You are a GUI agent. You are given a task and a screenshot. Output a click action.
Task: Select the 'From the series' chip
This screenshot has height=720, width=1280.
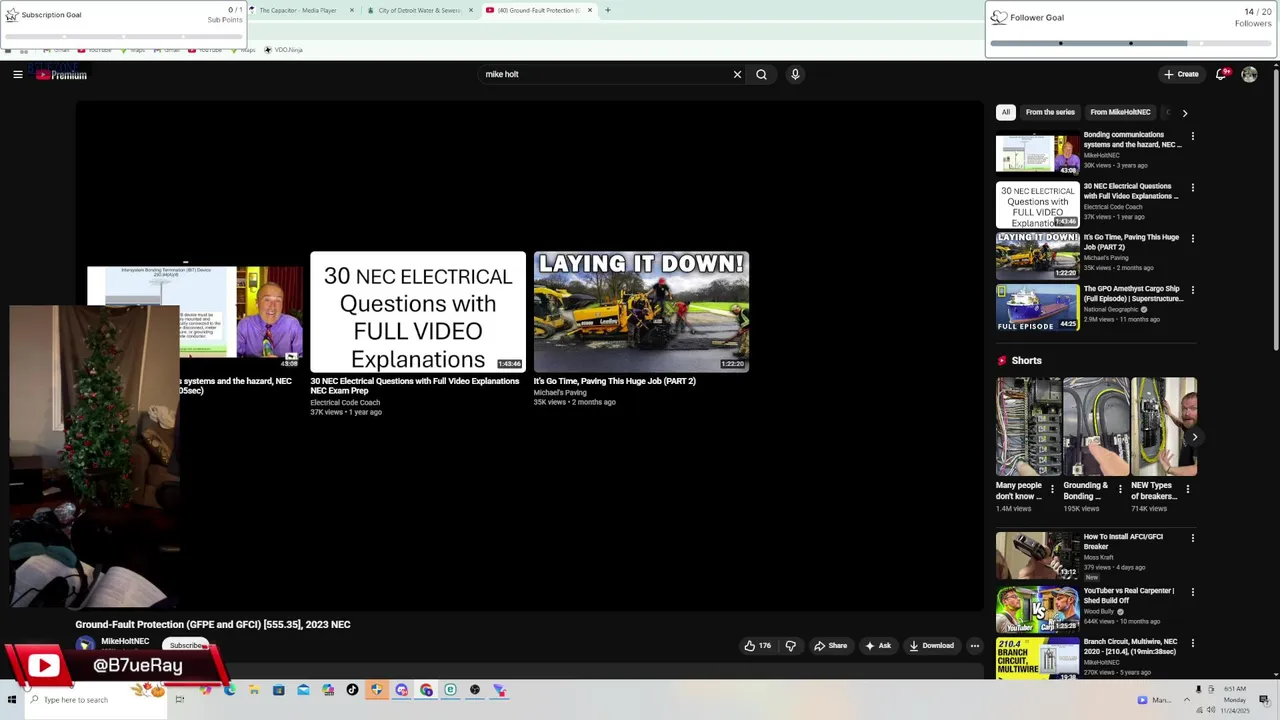pyautogui.click(x=1050, y=112)
